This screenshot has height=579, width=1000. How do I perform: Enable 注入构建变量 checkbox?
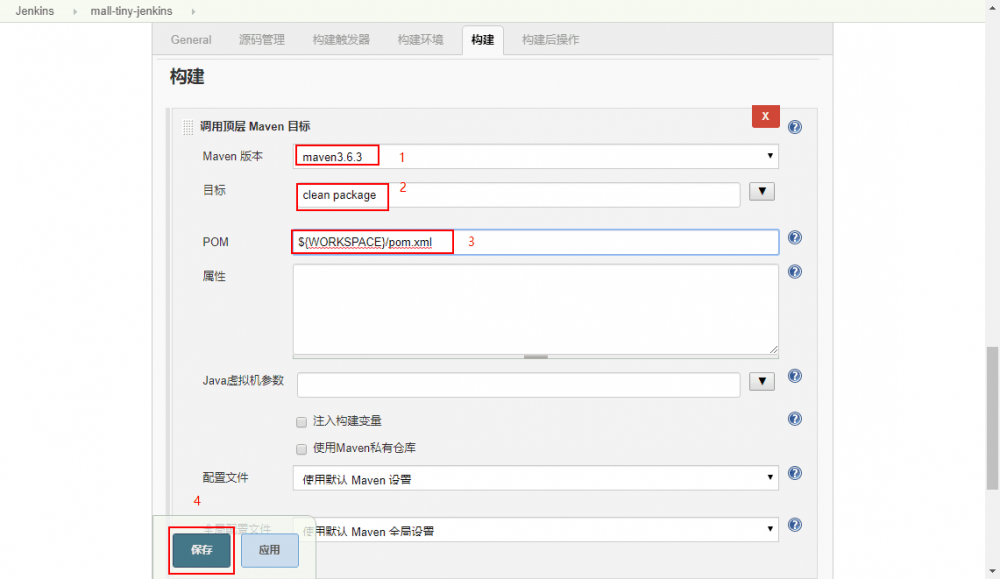301,422
